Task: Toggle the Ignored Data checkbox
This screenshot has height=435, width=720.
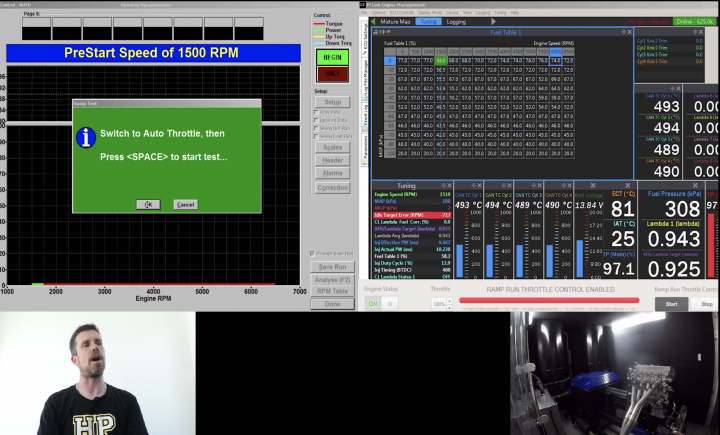Action: [316, 120]
